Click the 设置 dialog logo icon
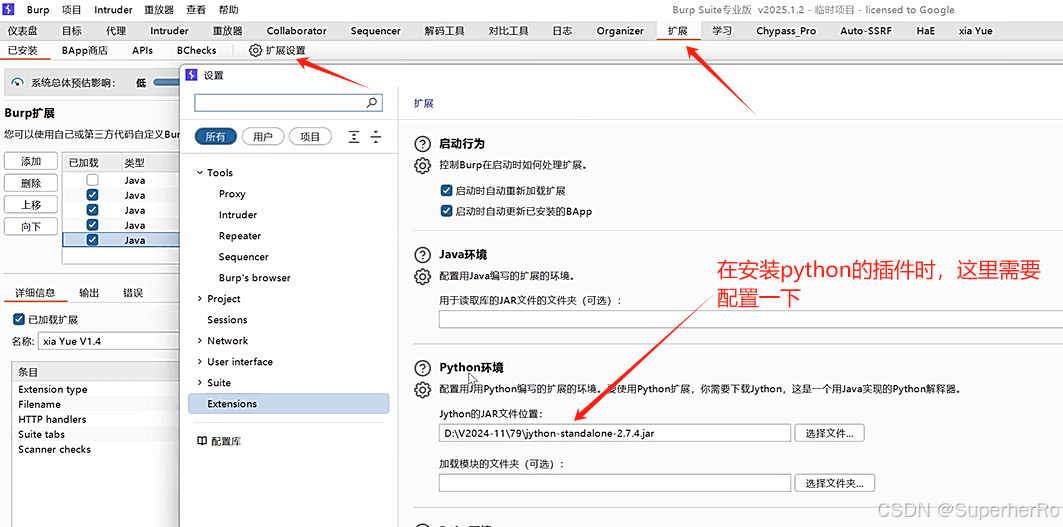The height and width of the screenshot is (527, 1063). click(191, 75)
